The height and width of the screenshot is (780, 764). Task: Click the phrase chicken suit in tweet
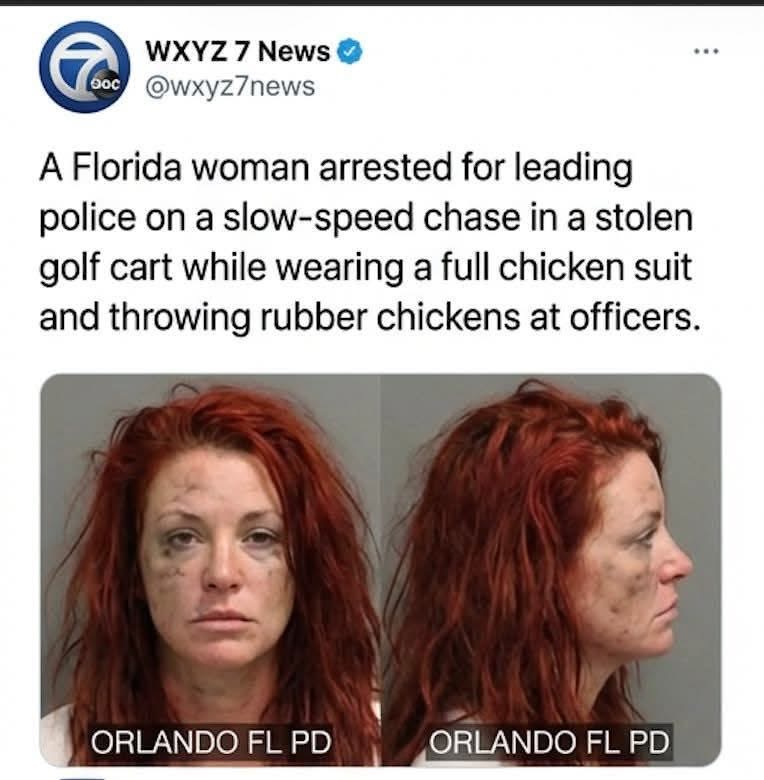tap(595, 268)
